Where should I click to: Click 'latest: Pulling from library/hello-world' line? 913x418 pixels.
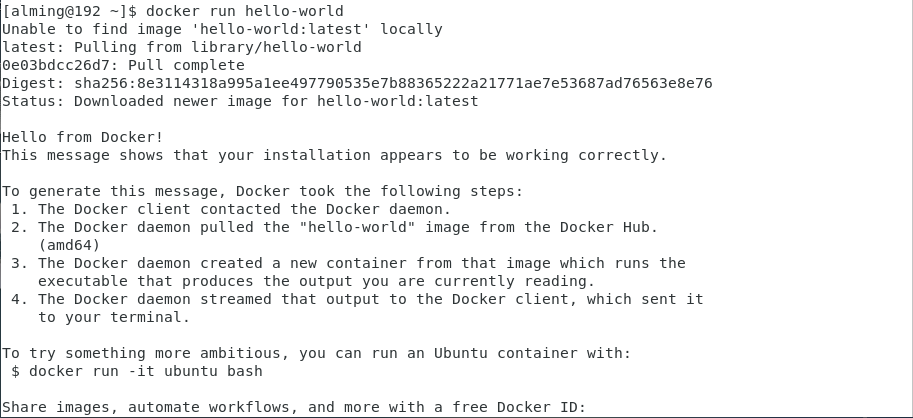pyautogui.click(x=181, y=47)
